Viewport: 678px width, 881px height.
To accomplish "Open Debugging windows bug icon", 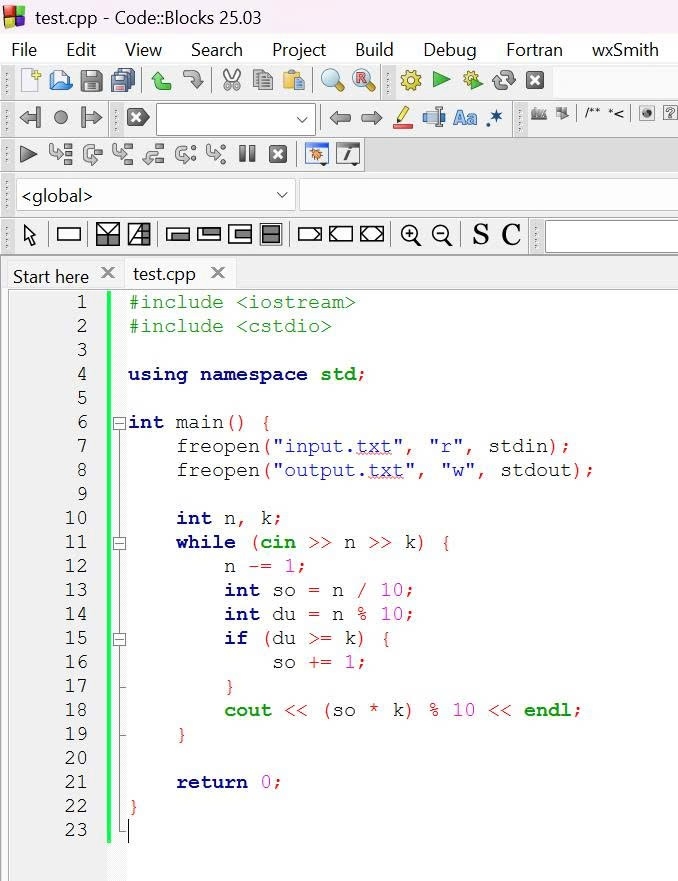I will (317, 153).
